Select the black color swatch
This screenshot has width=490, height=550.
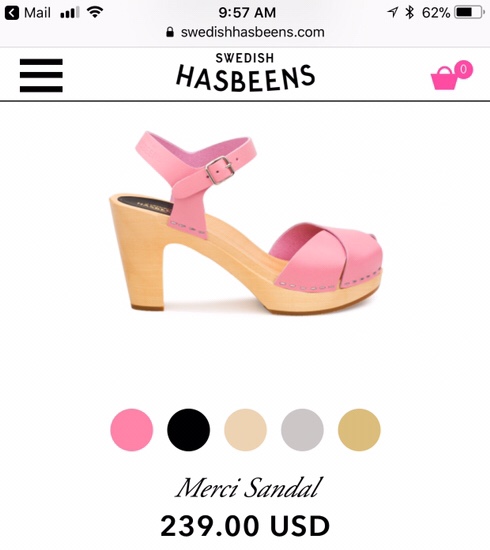pos(188,430)
